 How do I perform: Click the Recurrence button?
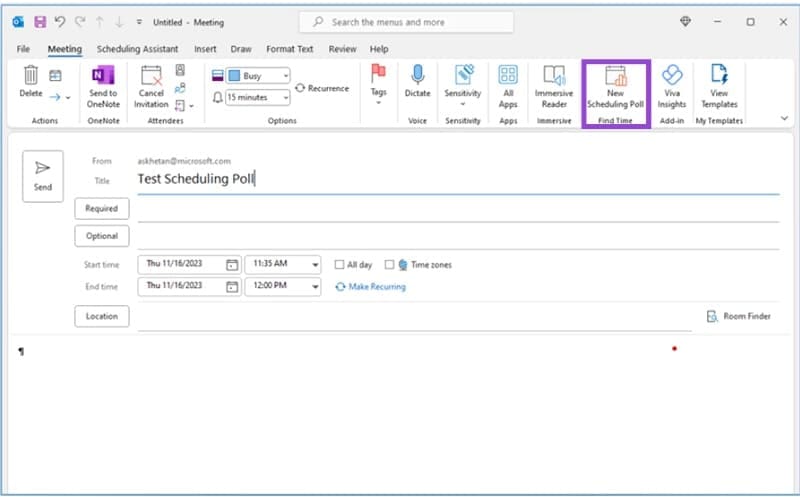322,88
